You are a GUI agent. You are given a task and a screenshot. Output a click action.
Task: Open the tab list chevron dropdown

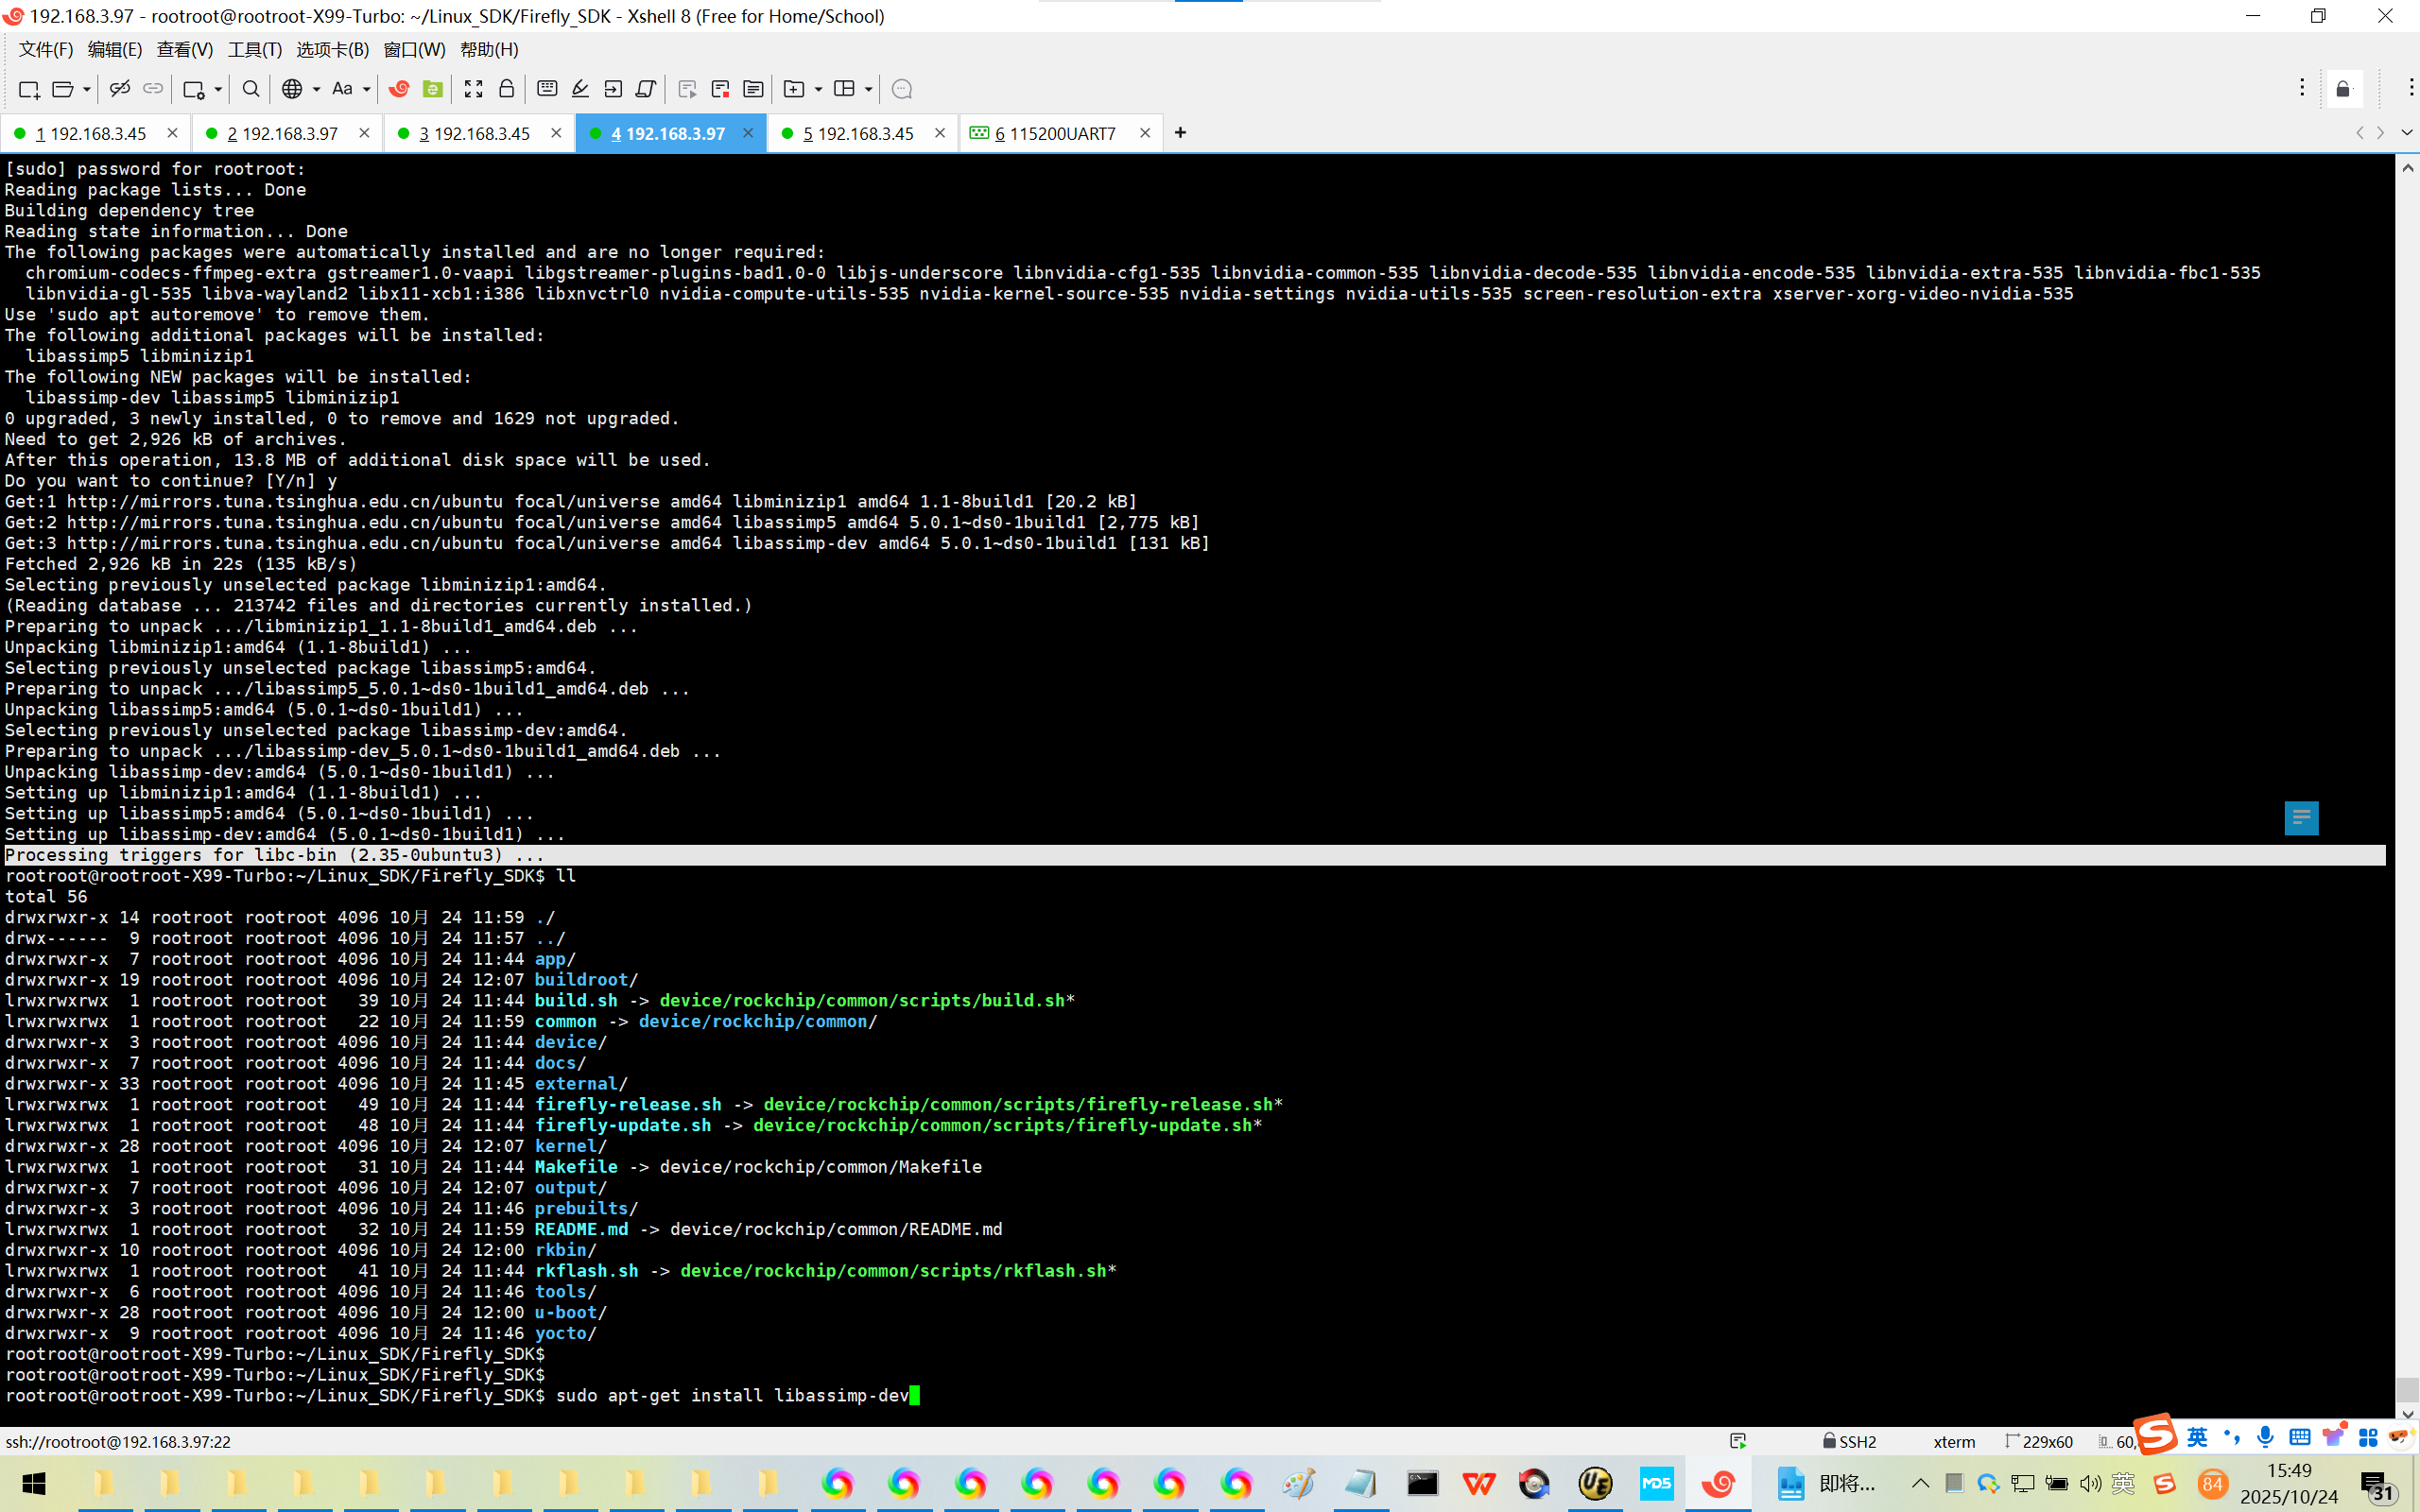pos(2406,133)
